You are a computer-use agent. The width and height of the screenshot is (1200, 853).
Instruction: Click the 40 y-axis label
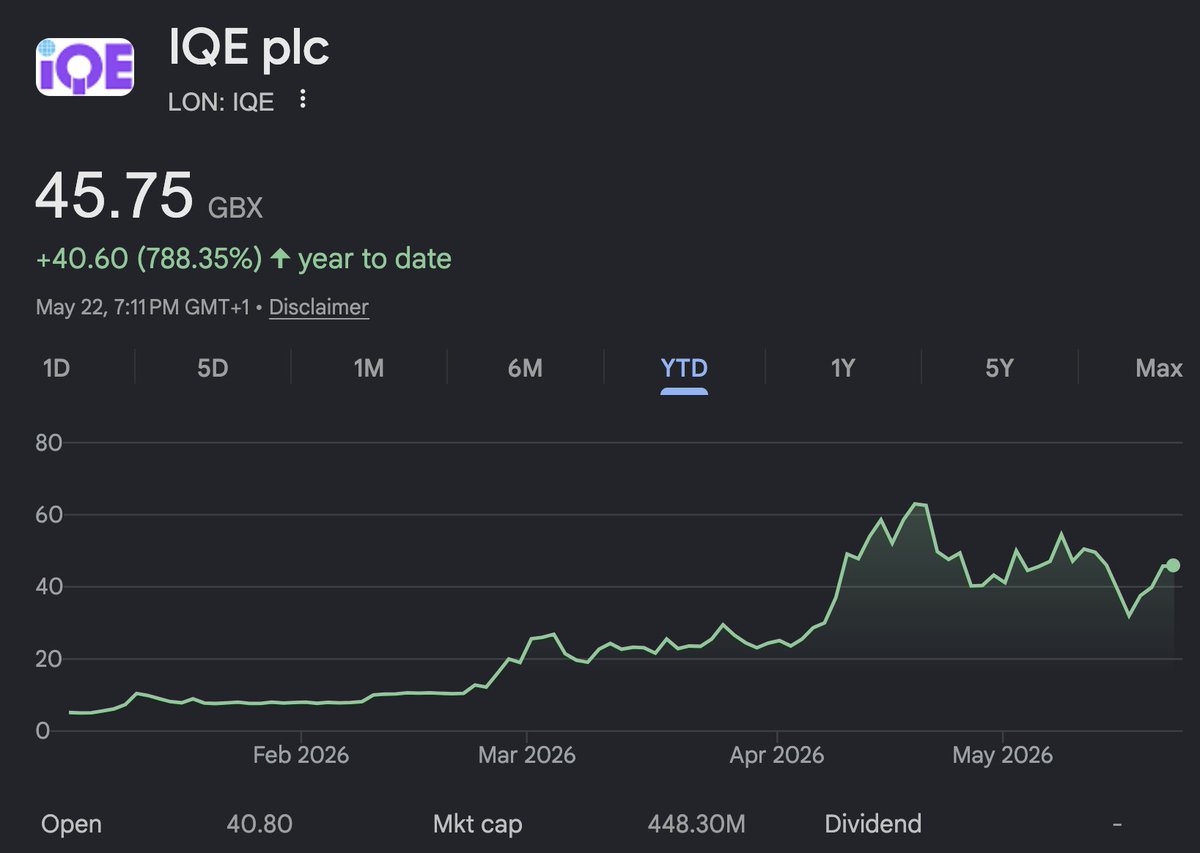(x=48, y=587)
